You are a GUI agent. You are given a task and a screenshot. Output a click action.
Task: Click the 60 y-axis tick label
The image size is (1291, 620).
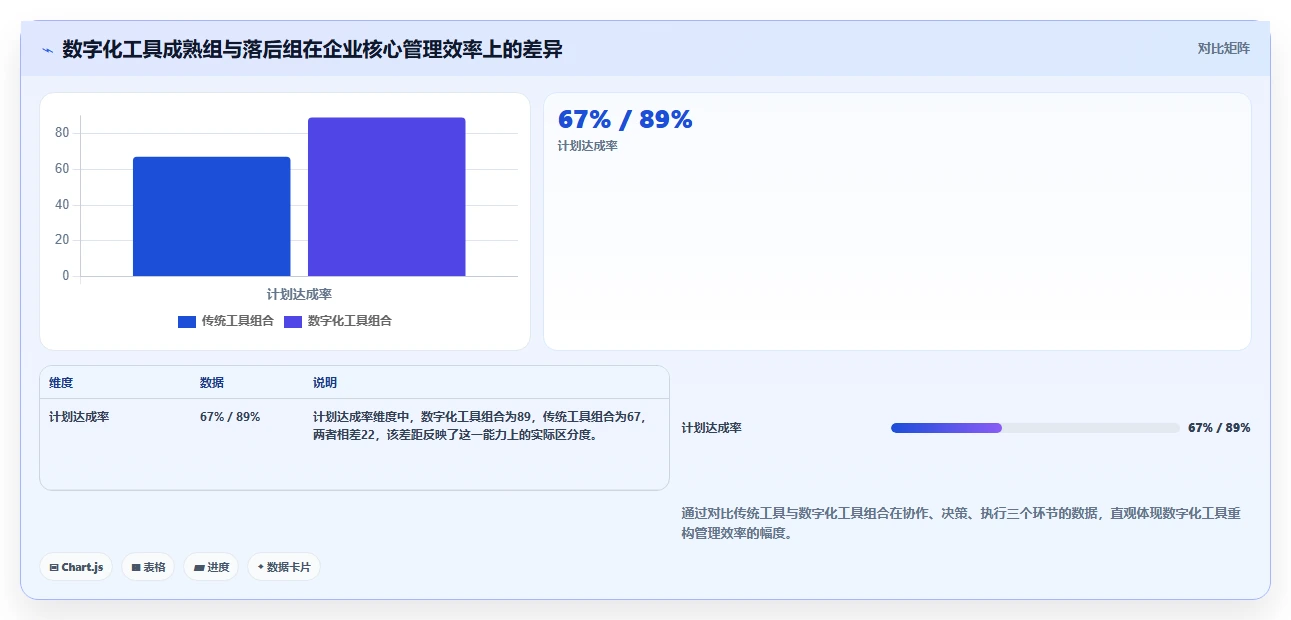[62, 169]
